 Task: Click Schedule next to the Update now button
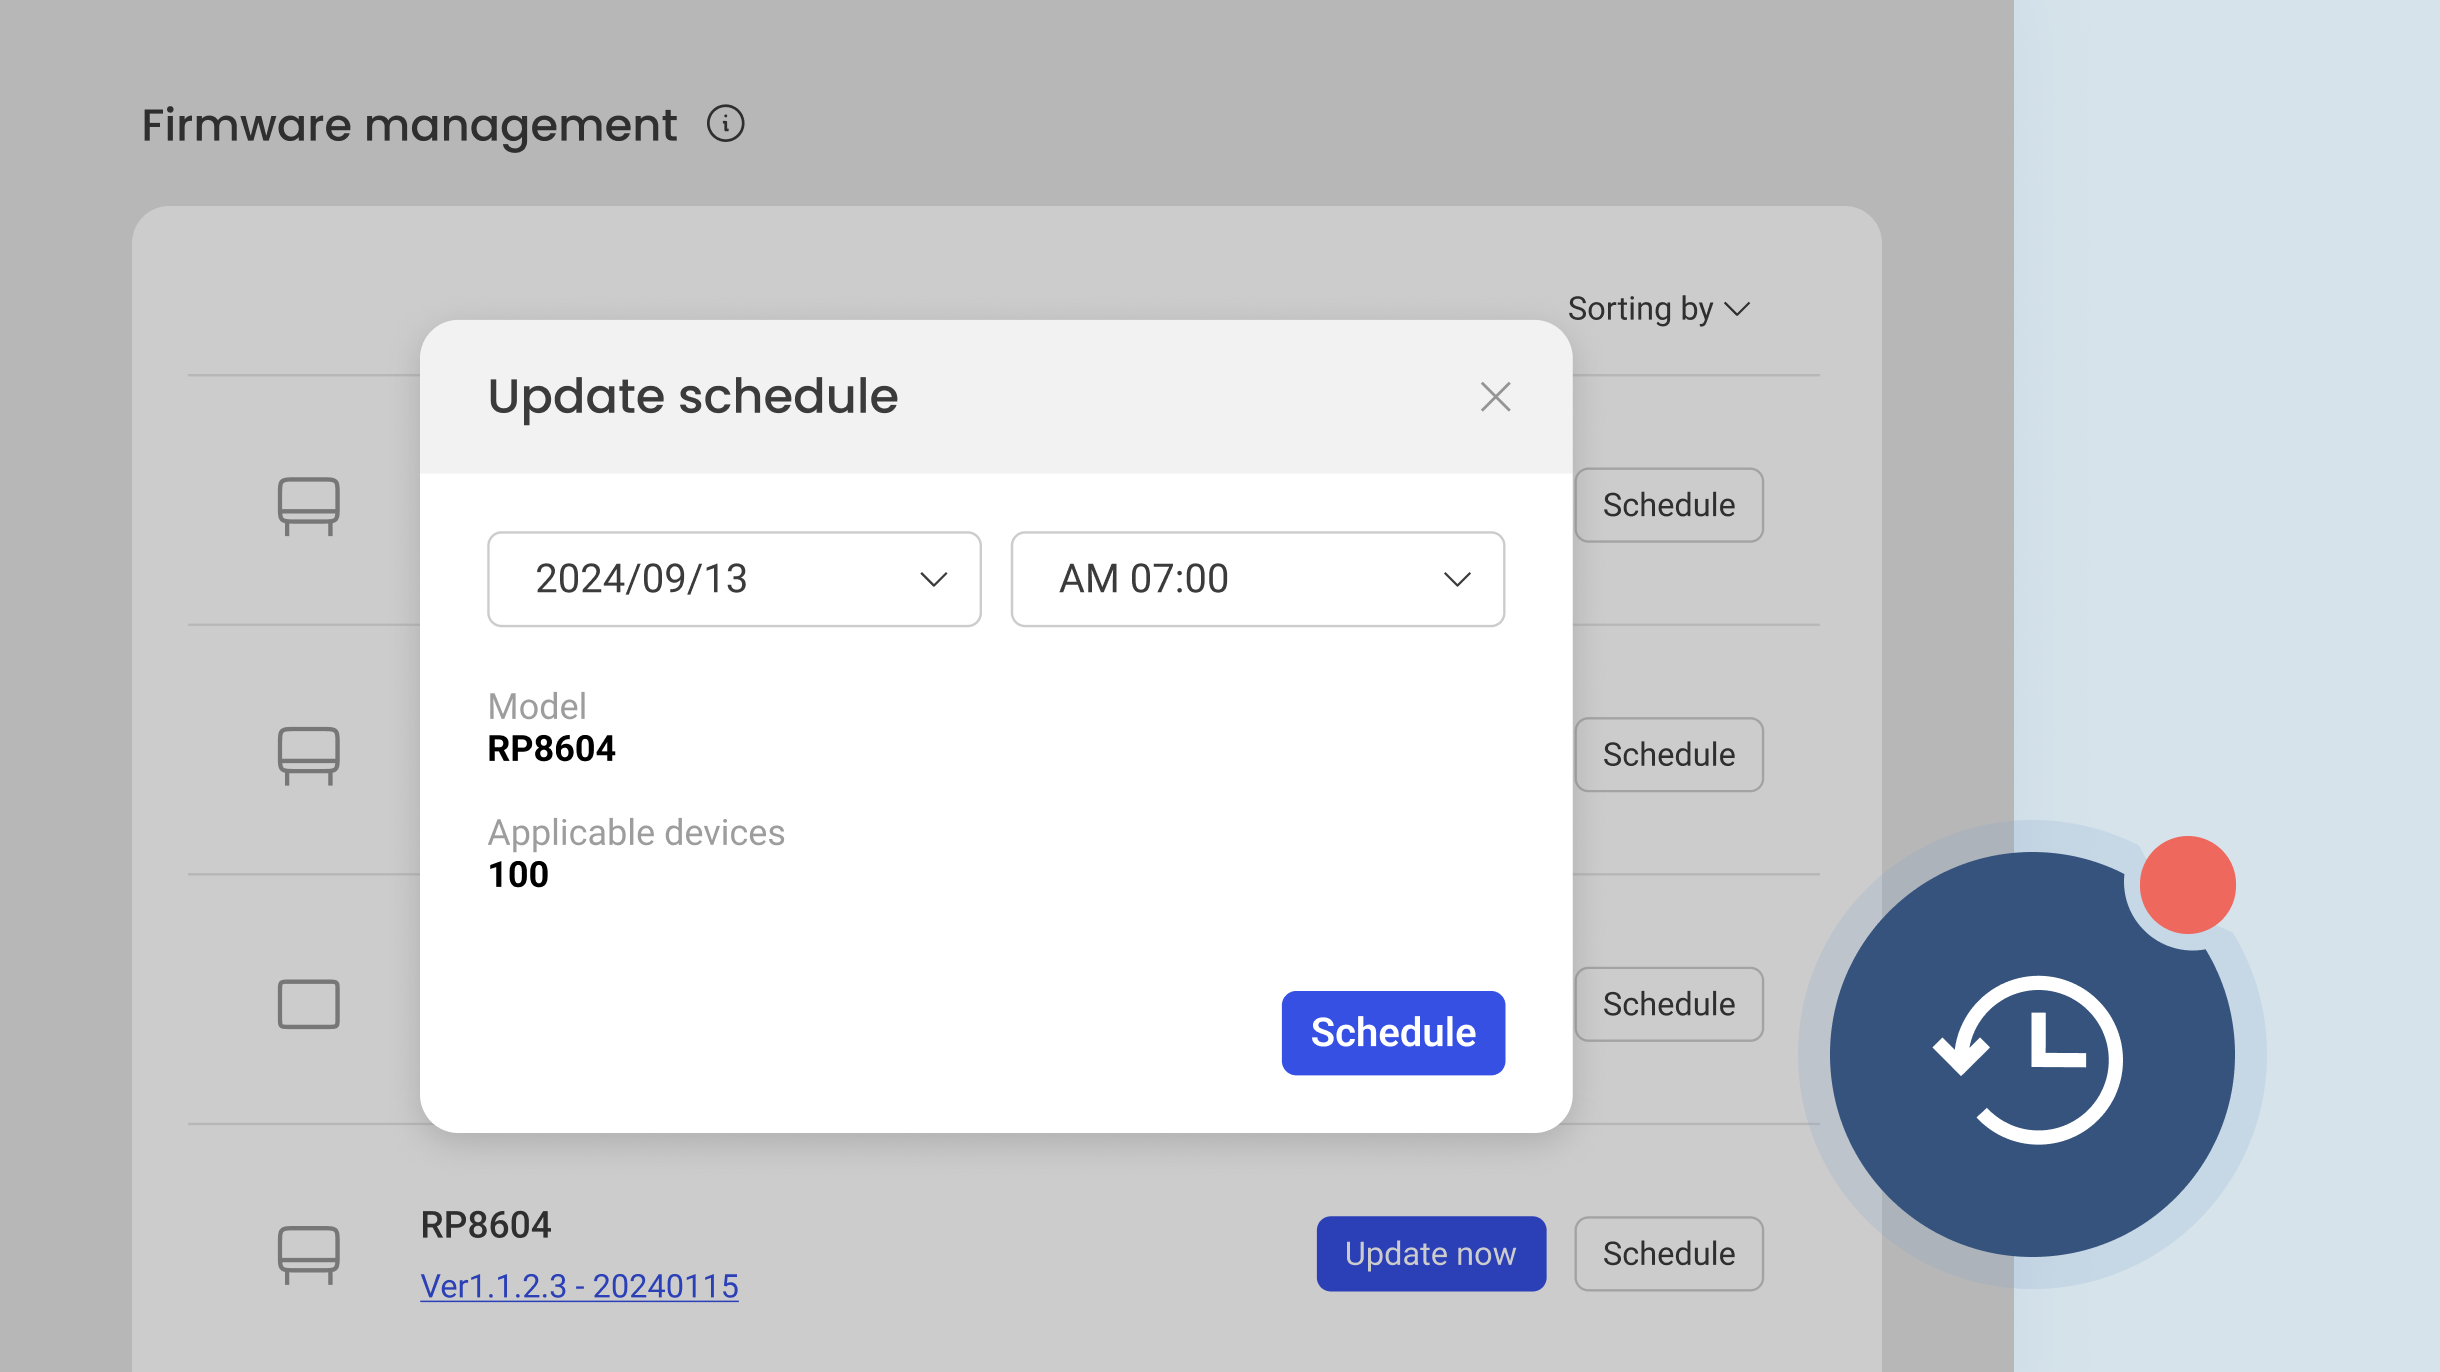click(1667, 1253)
